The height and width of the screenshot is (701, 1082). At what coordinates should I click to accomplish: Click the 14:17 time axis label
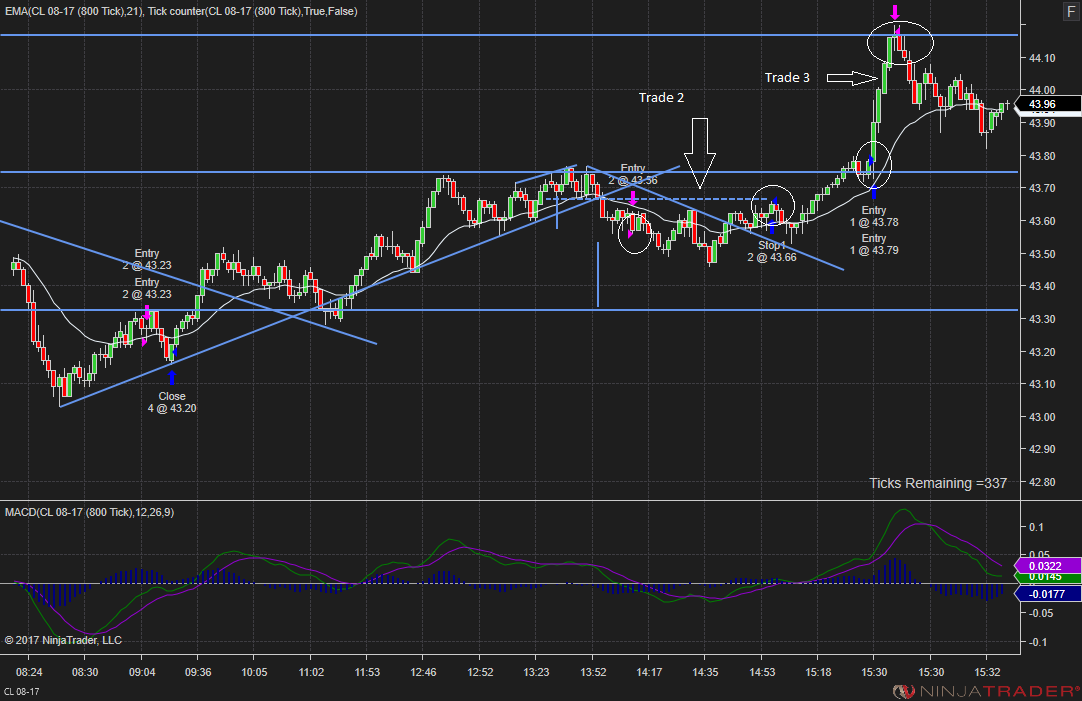click(649, 672)
